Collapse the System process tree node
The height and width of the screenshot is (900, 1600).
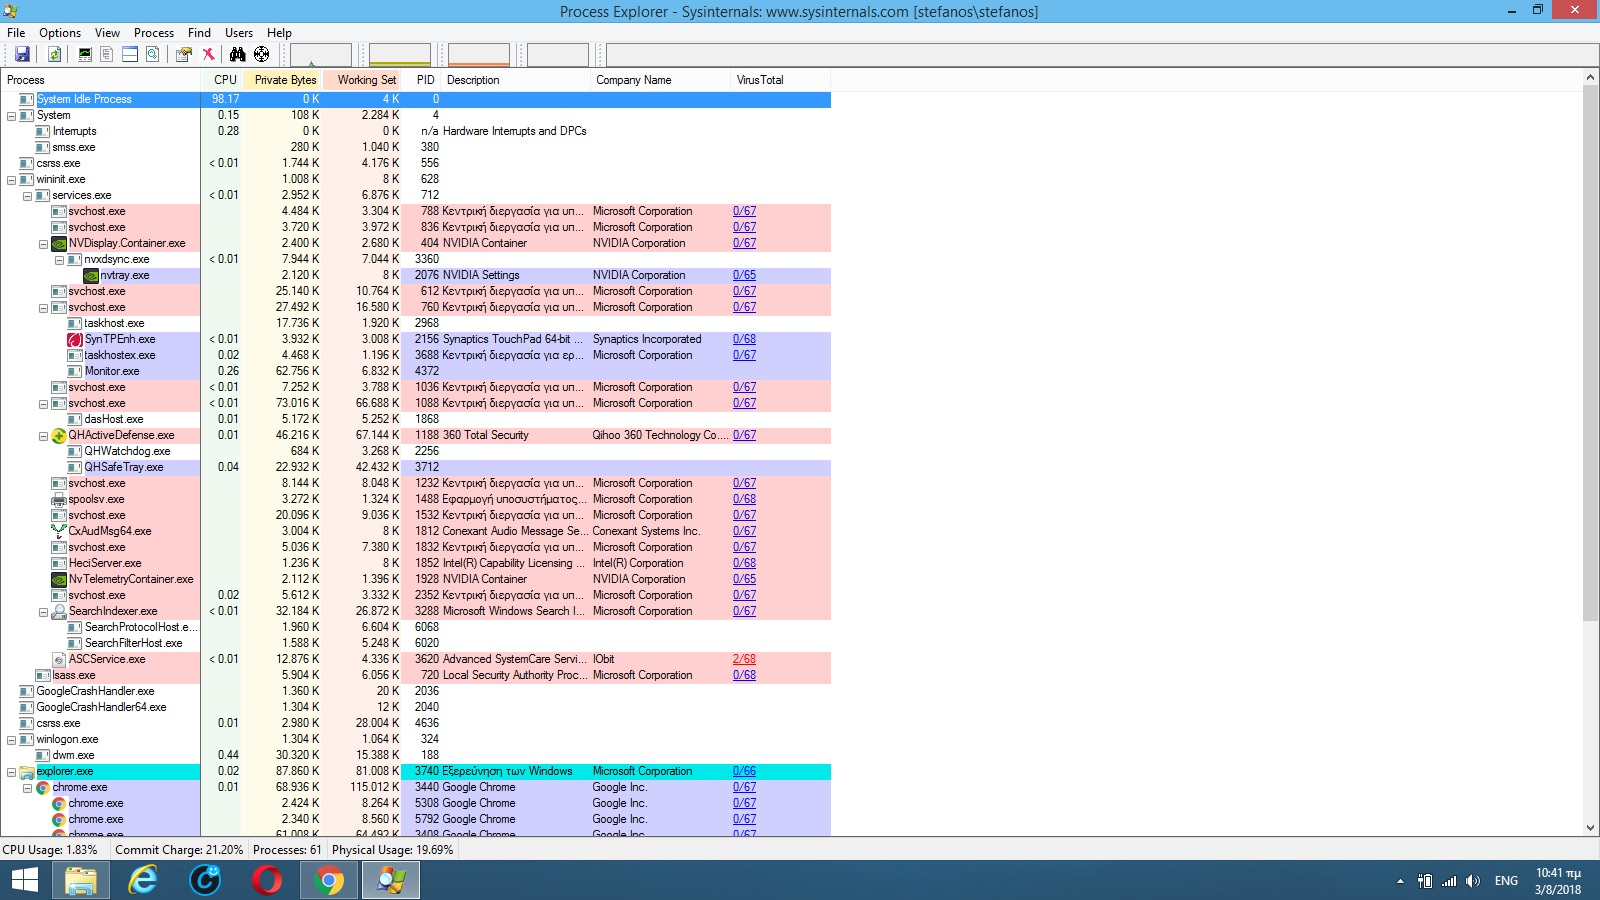[x=11, y=116]
